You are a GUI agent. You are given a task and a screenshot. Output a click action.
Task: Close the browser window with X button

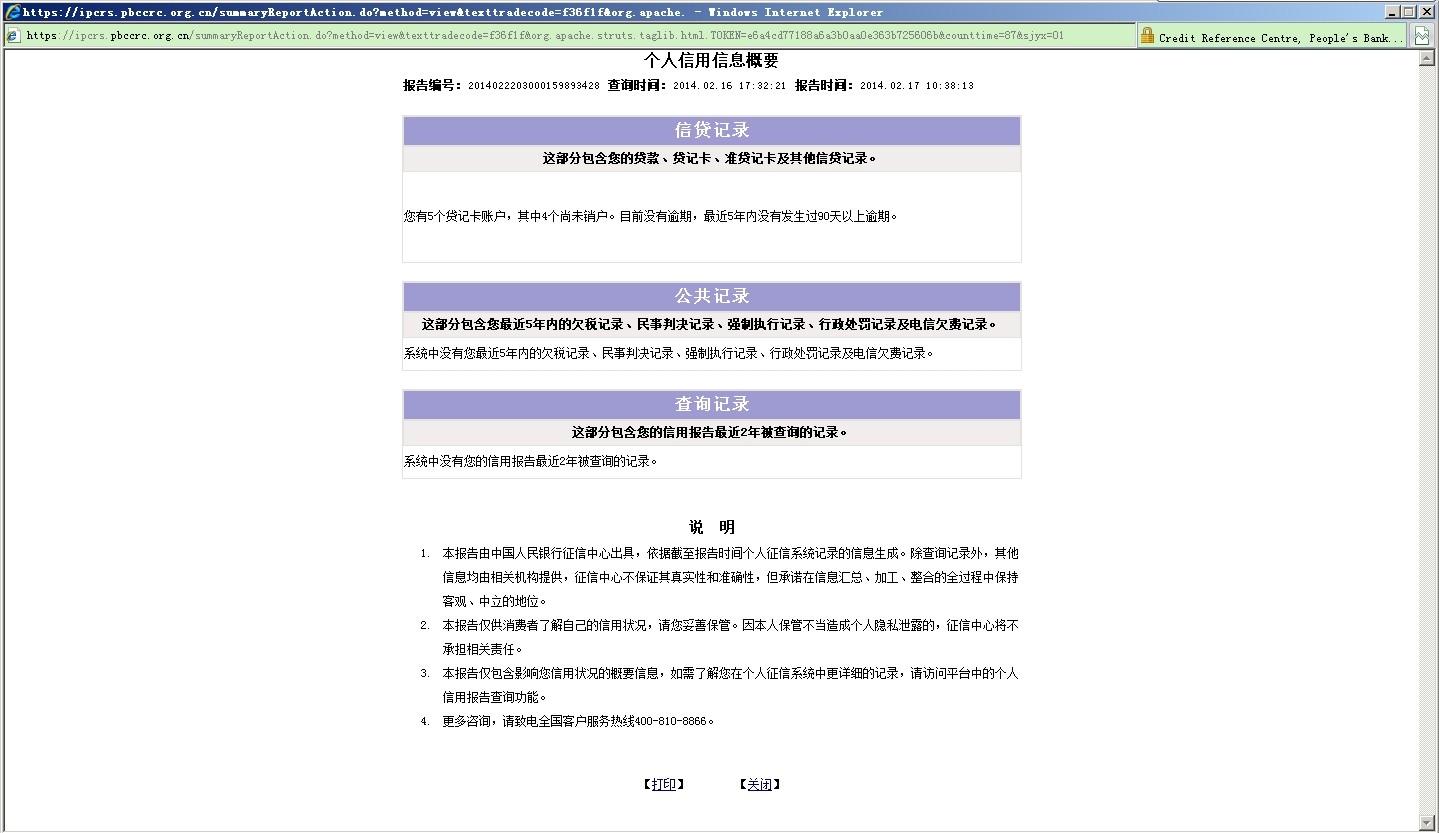pos(1426,12)
